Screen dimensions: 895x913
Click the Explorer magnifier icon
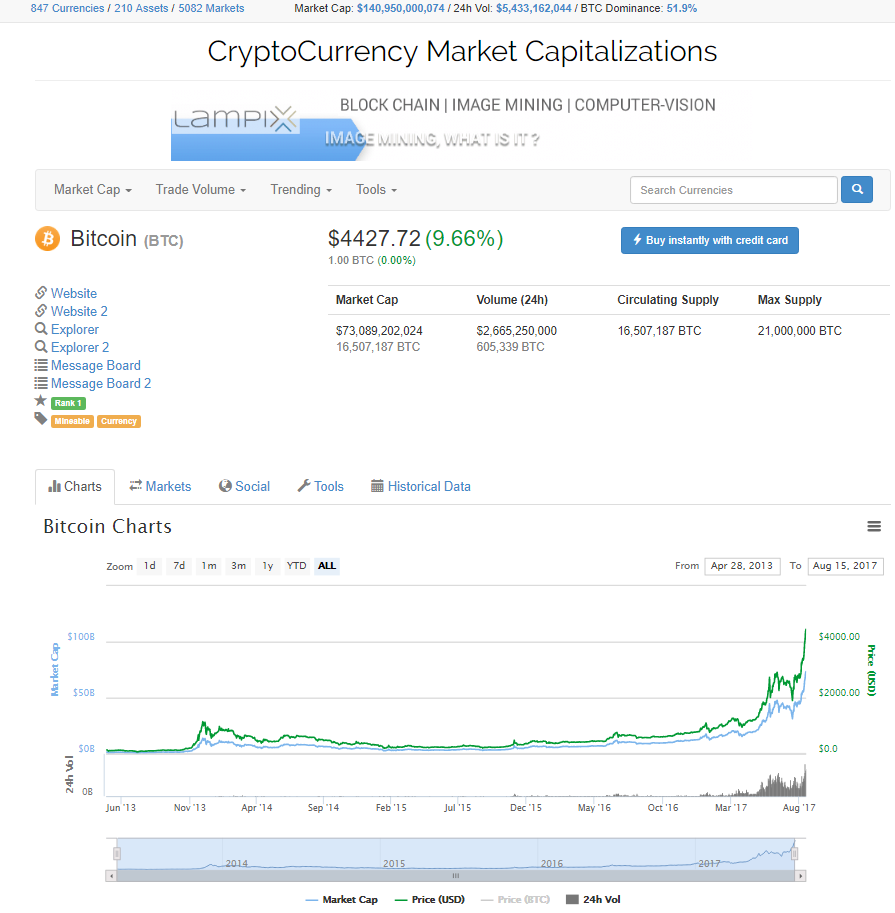[x=41, y=329]
